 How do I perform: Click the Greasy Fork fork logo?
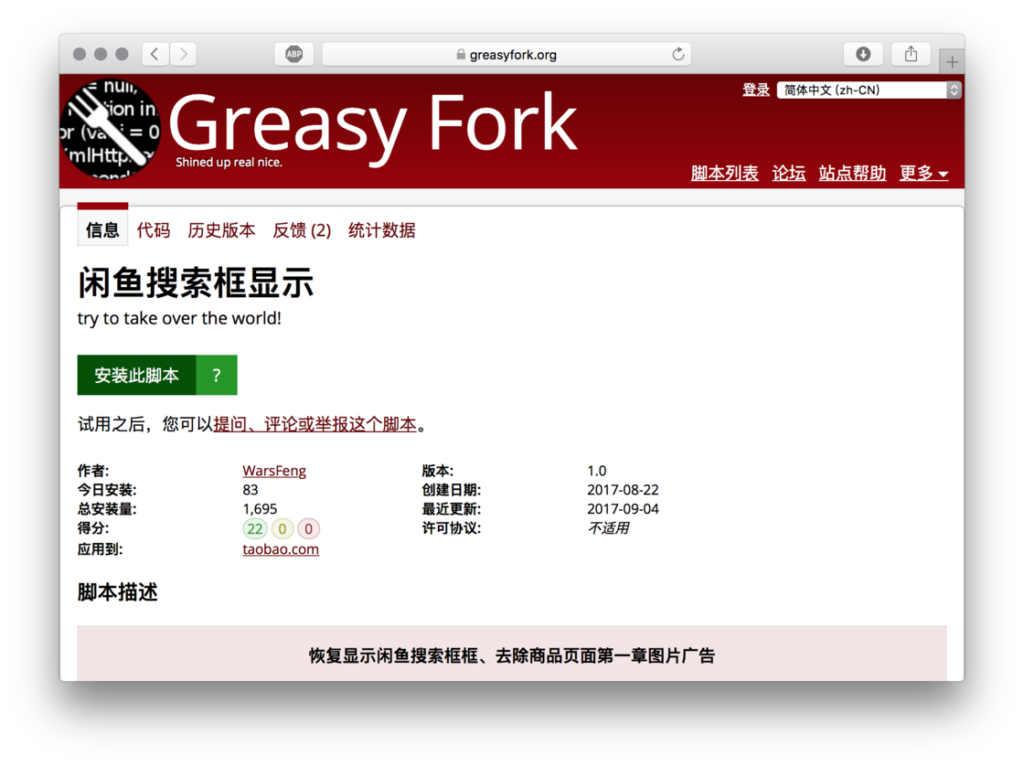110,129
